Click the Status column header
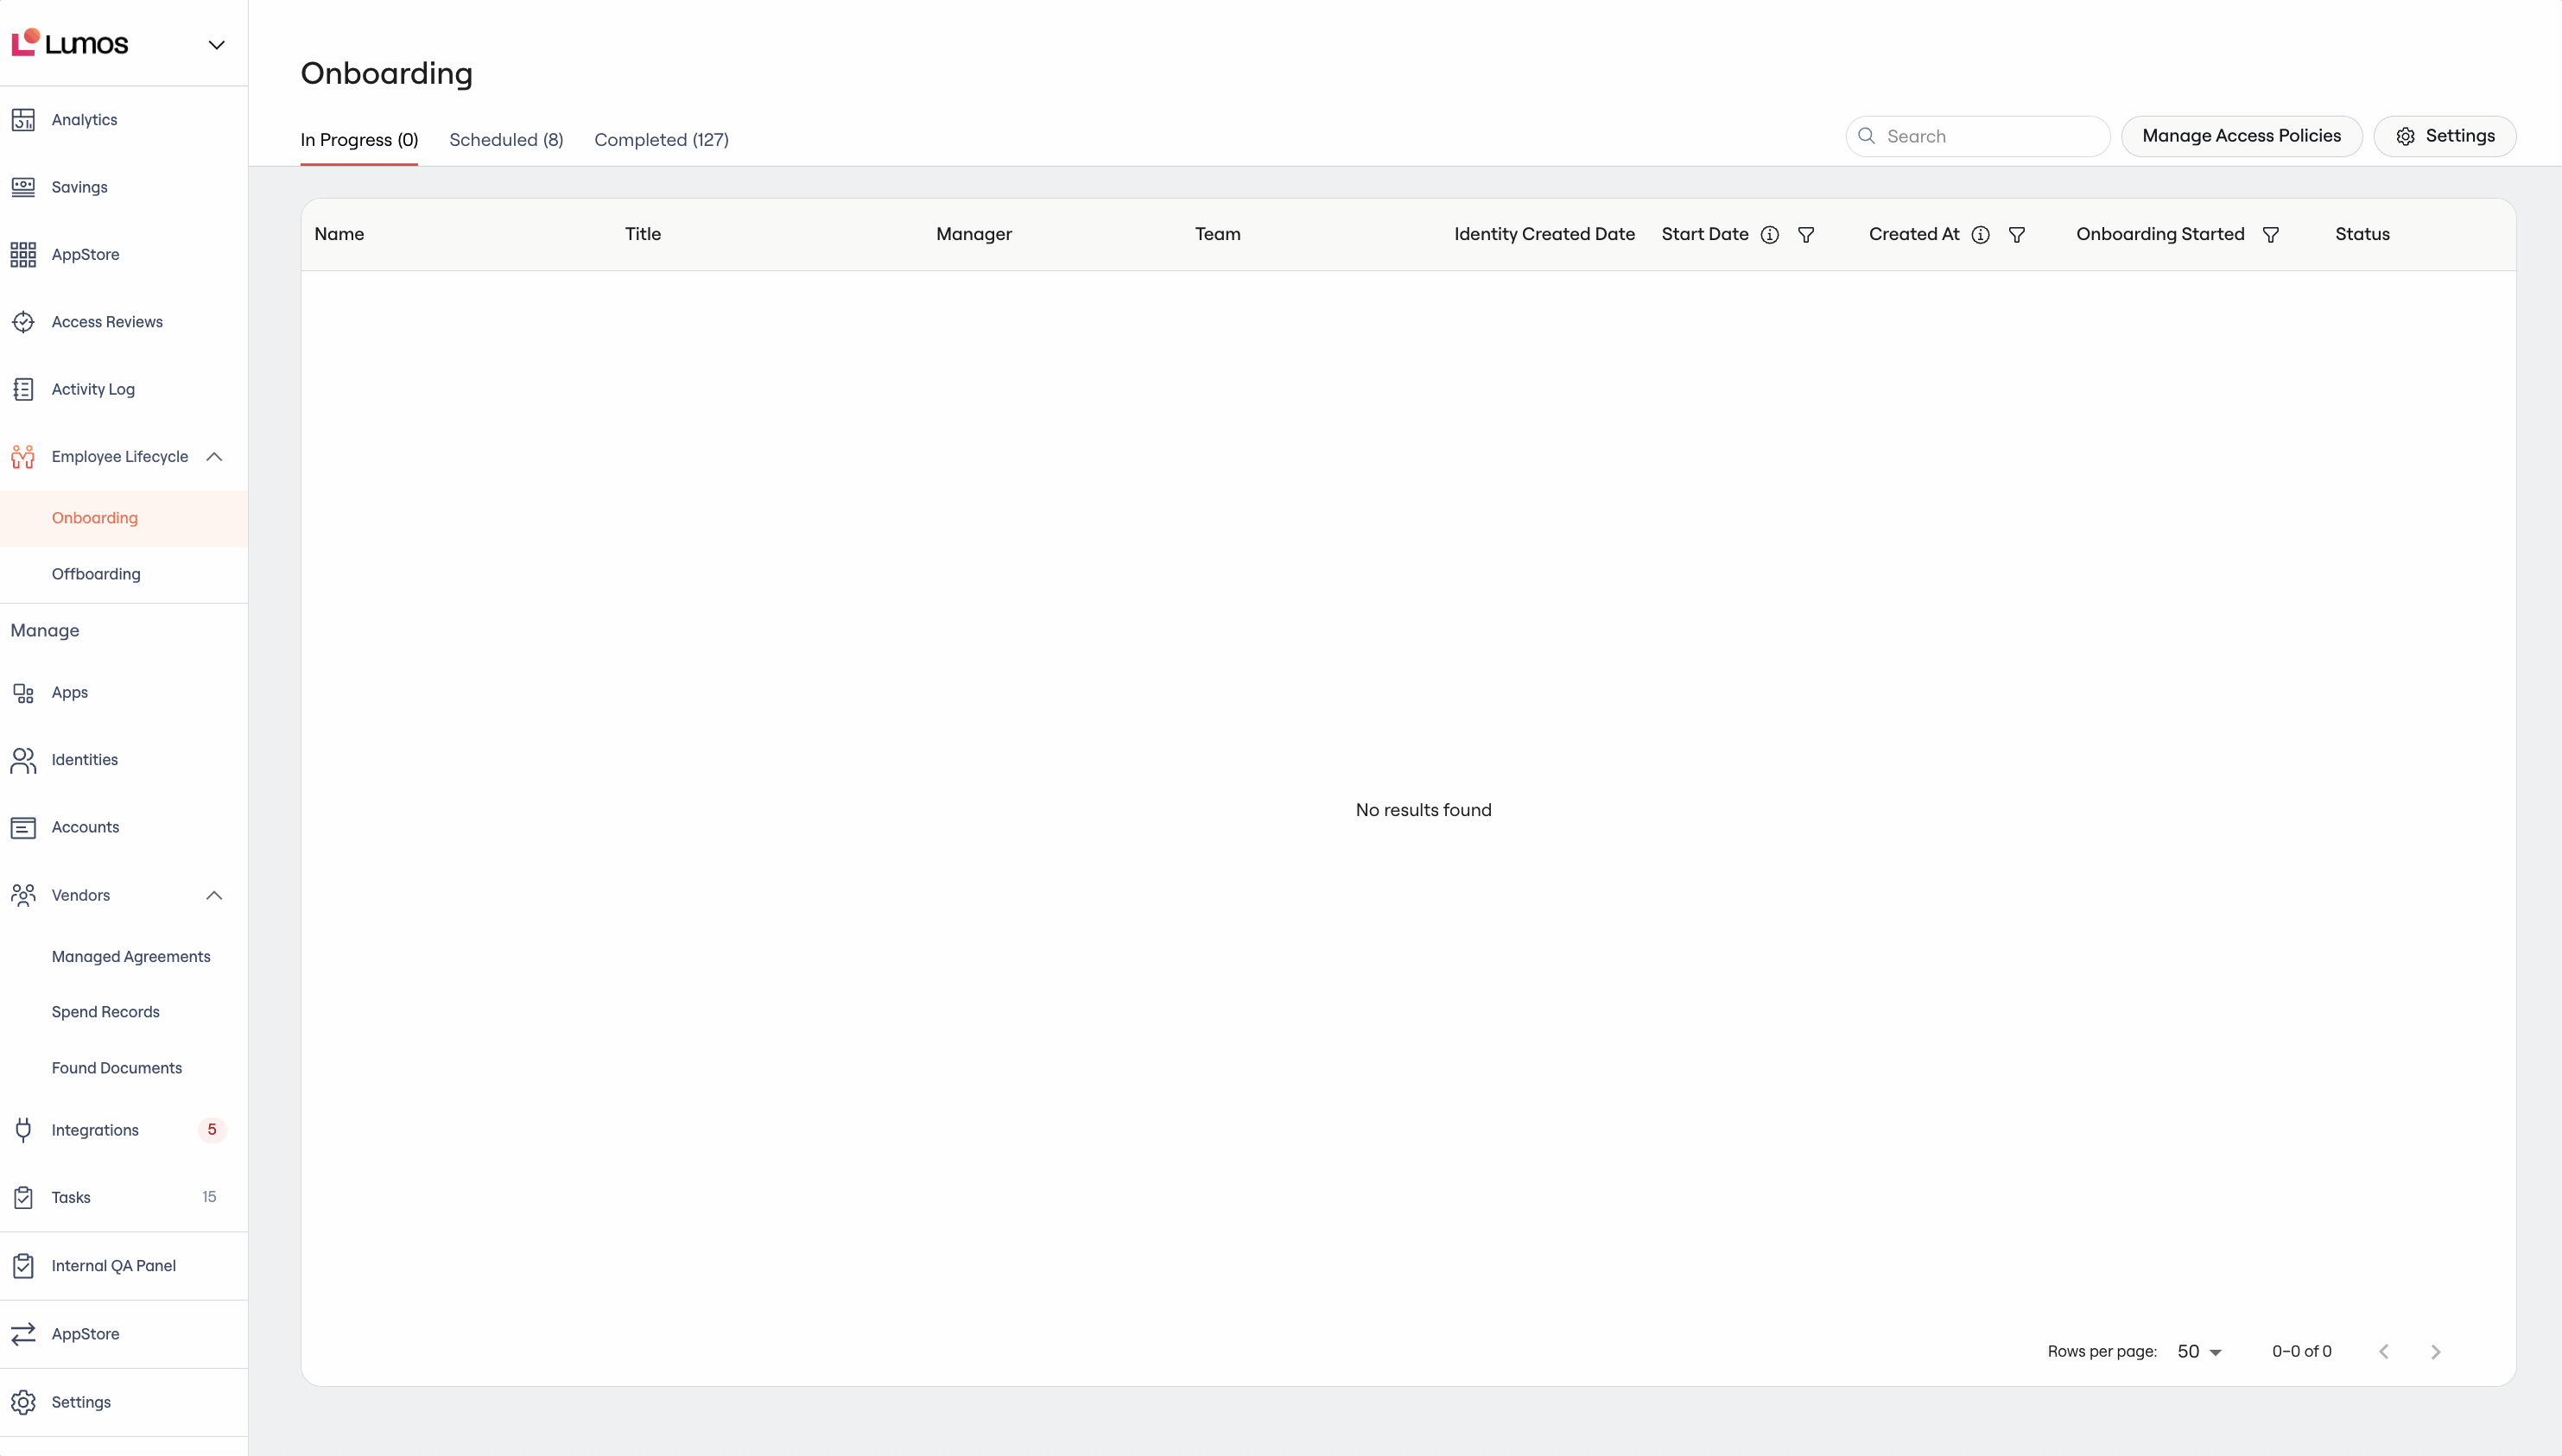The image size is (2562, 1456). point(2362,234)
